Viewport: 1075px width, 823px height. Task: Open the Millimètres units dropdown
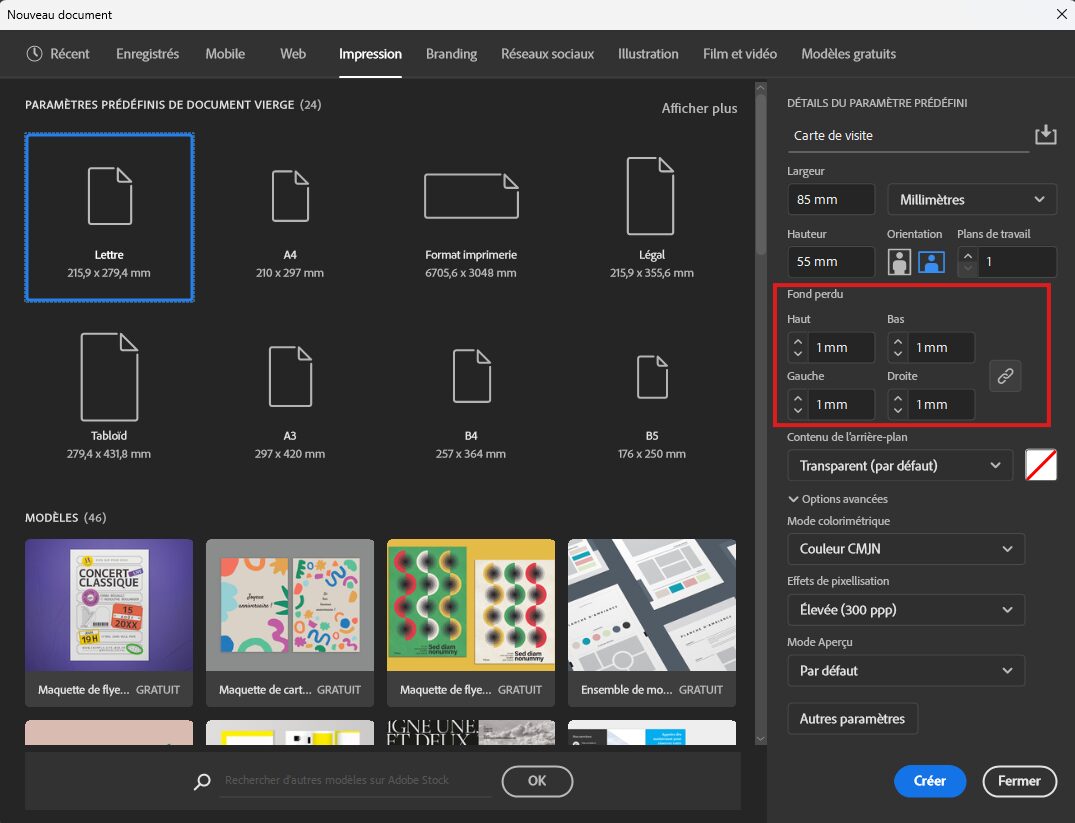tap(971, 200)
